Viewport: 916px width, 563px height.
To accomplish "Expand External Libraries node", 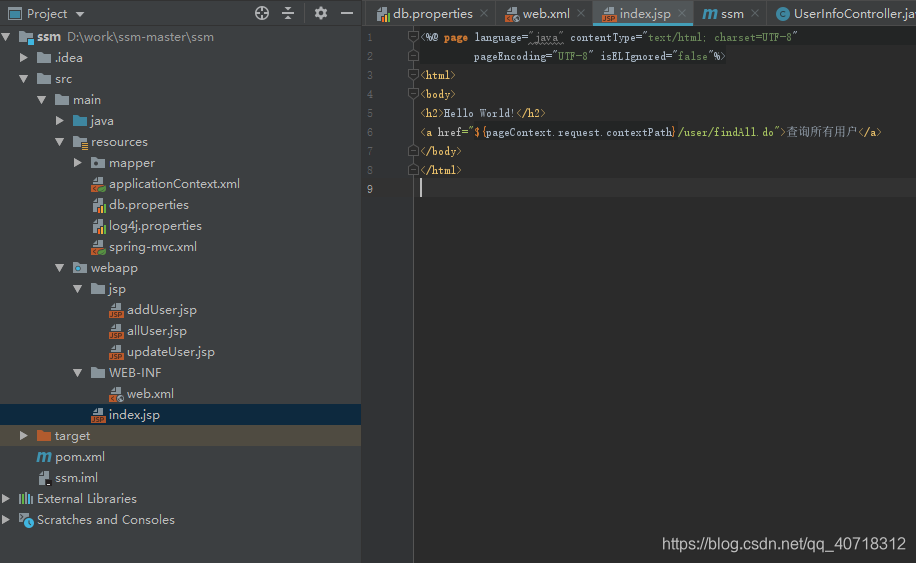I will tap(6, 498).
